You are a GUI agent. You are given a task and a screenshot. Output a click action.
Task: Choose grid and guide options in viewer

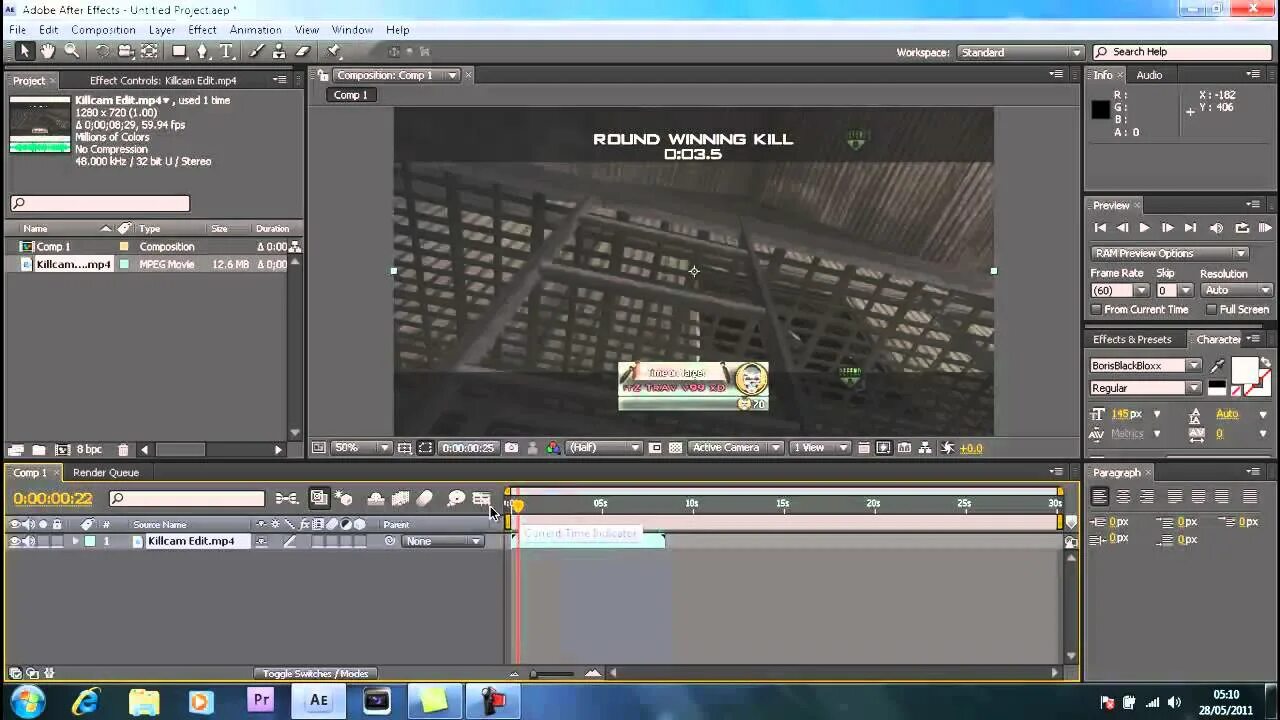point(404,448)
